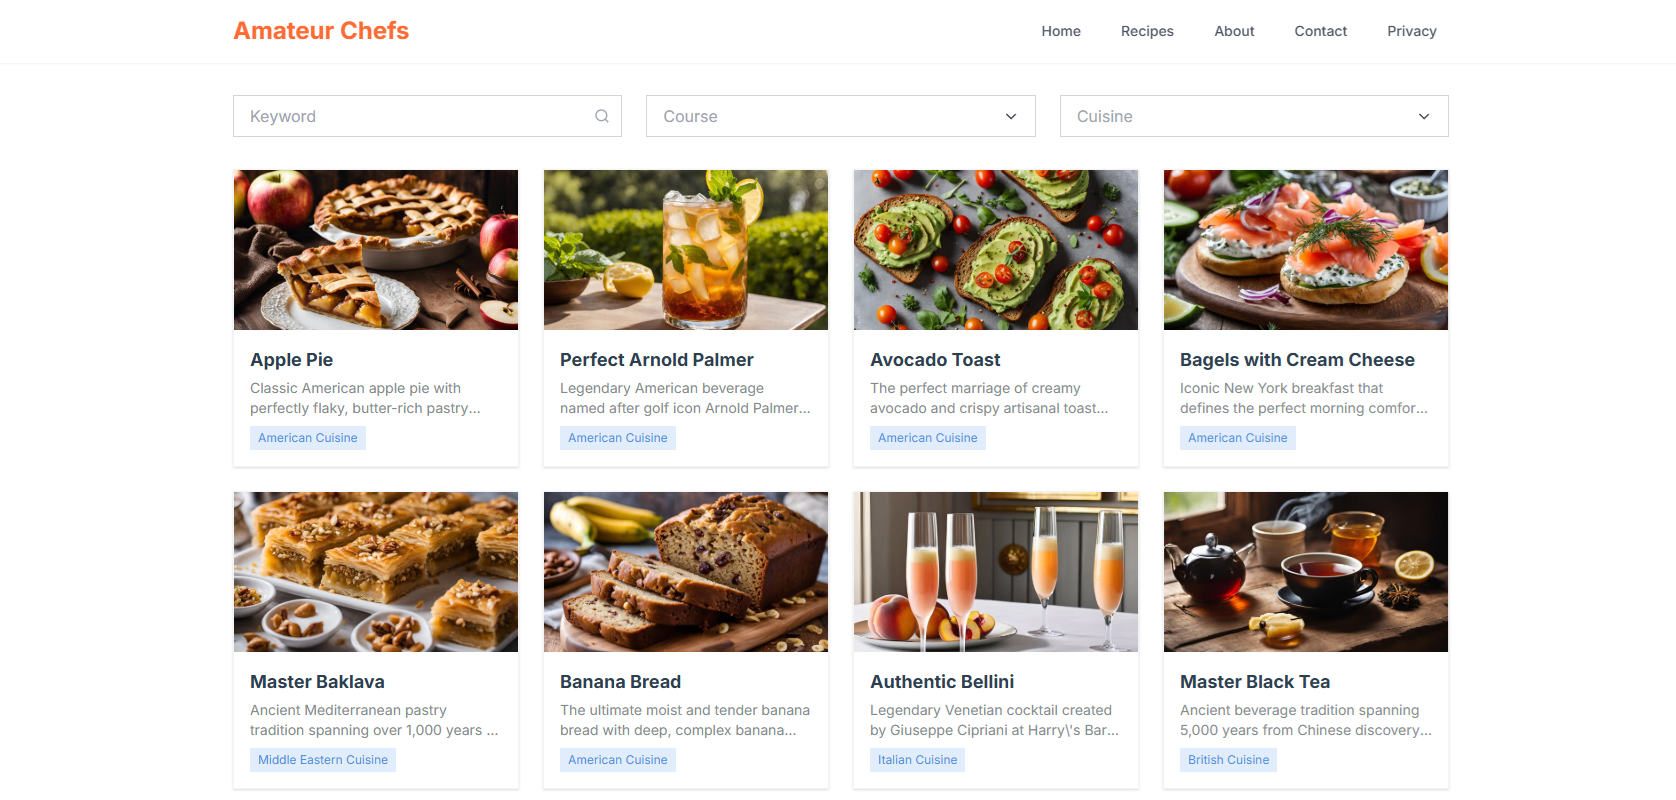The height and width of the screenshot is (800, 1676).
Task: Filter by the Italian Cuisine tag
Action: click(x=917, y=760)
